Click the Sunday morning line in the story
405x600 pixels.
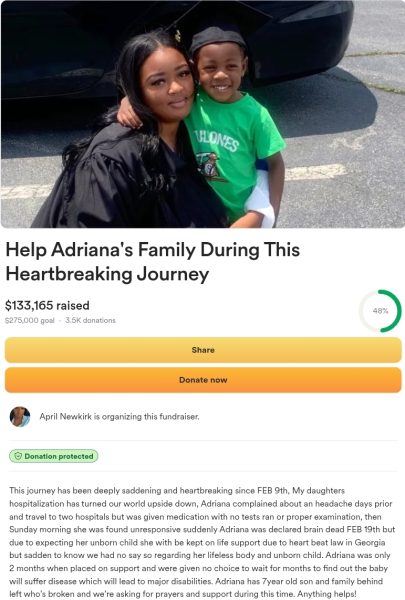point(202,530)
